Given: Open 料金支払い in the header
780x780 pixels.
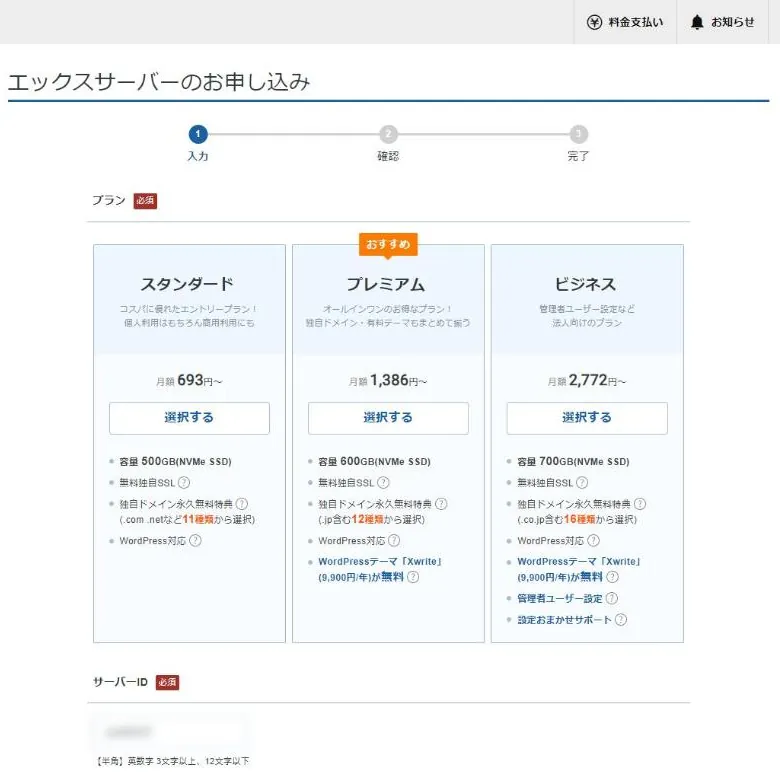Looking at the screenshot, I should click(625, 22).
